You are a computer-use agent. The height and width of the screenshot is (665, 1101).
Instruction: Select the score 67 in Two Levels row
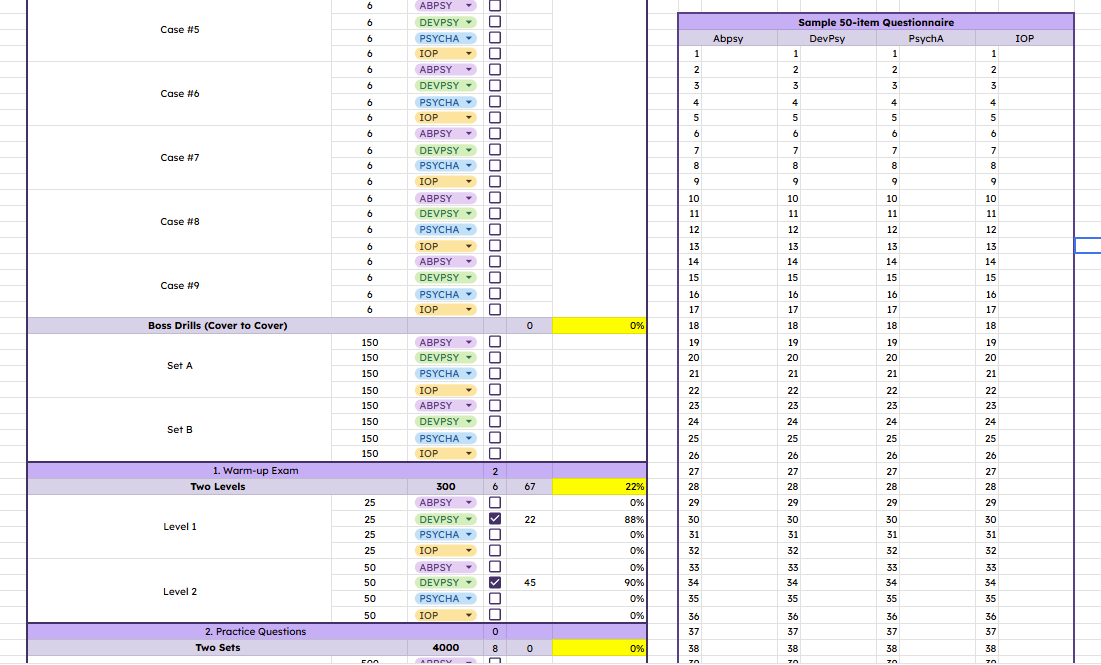pos(529,487)
